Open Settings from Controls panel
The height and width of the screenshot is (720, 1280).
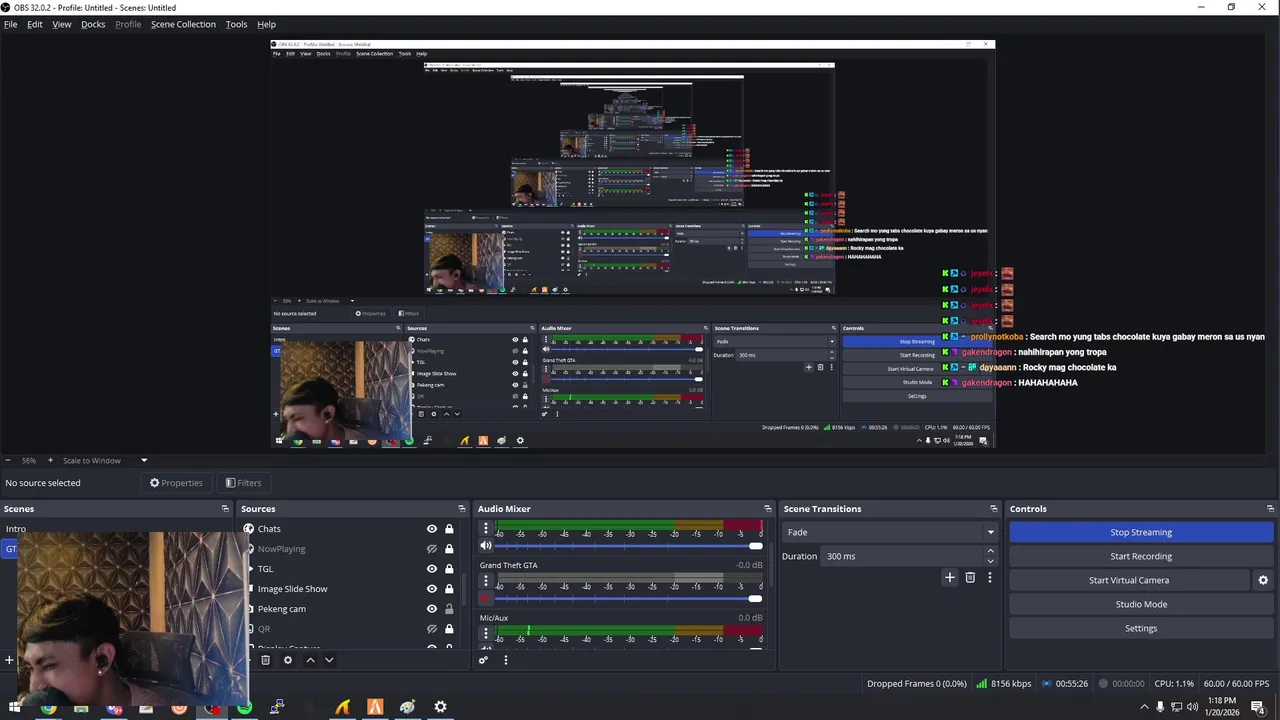pos(1141,628)
